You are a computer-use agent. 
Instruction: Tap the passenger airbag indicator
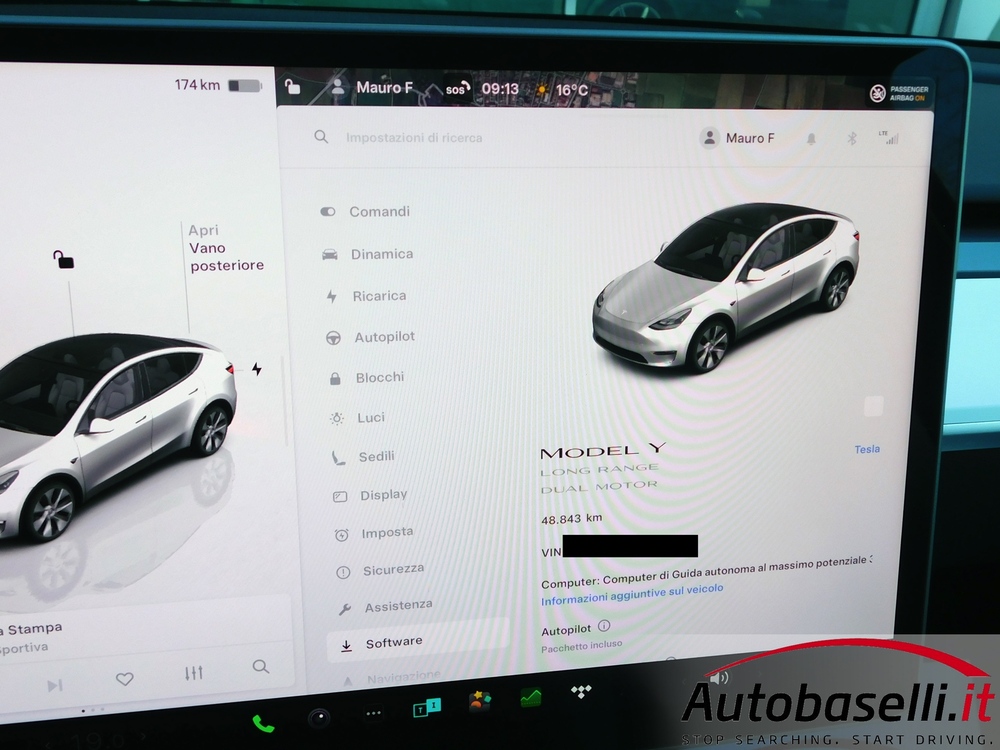pos(899,93)
